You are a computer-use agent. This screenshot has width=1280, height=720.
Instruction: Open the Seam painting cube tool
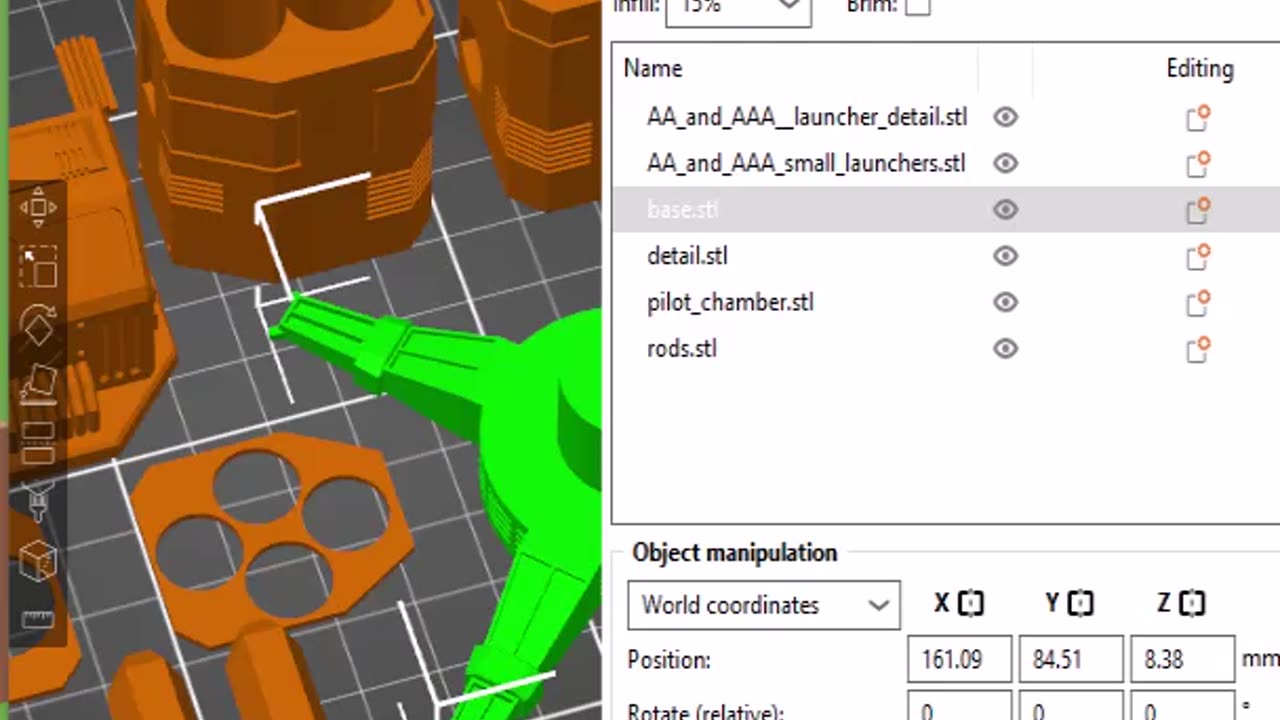pyautogui.click(x=38, y=560)
